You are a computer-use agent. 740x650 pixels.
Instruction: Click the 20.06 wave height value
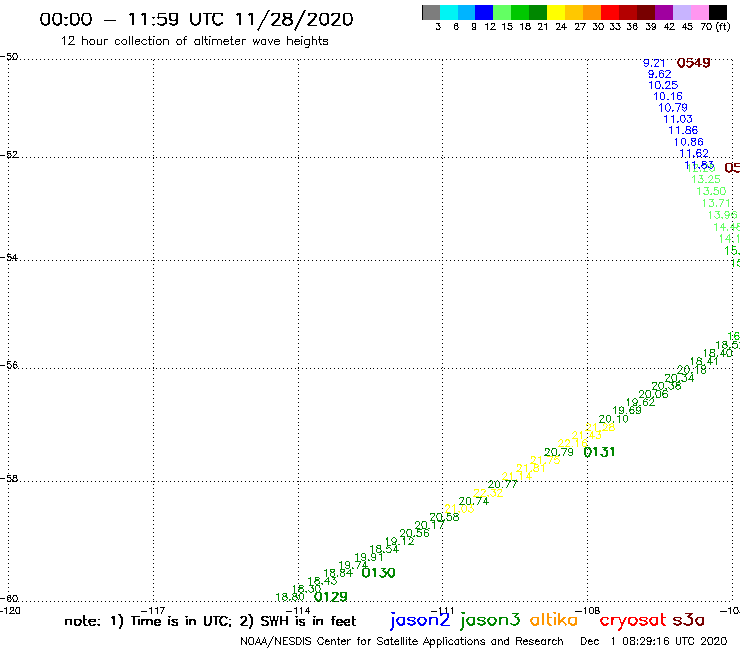(x=654, y=395)
